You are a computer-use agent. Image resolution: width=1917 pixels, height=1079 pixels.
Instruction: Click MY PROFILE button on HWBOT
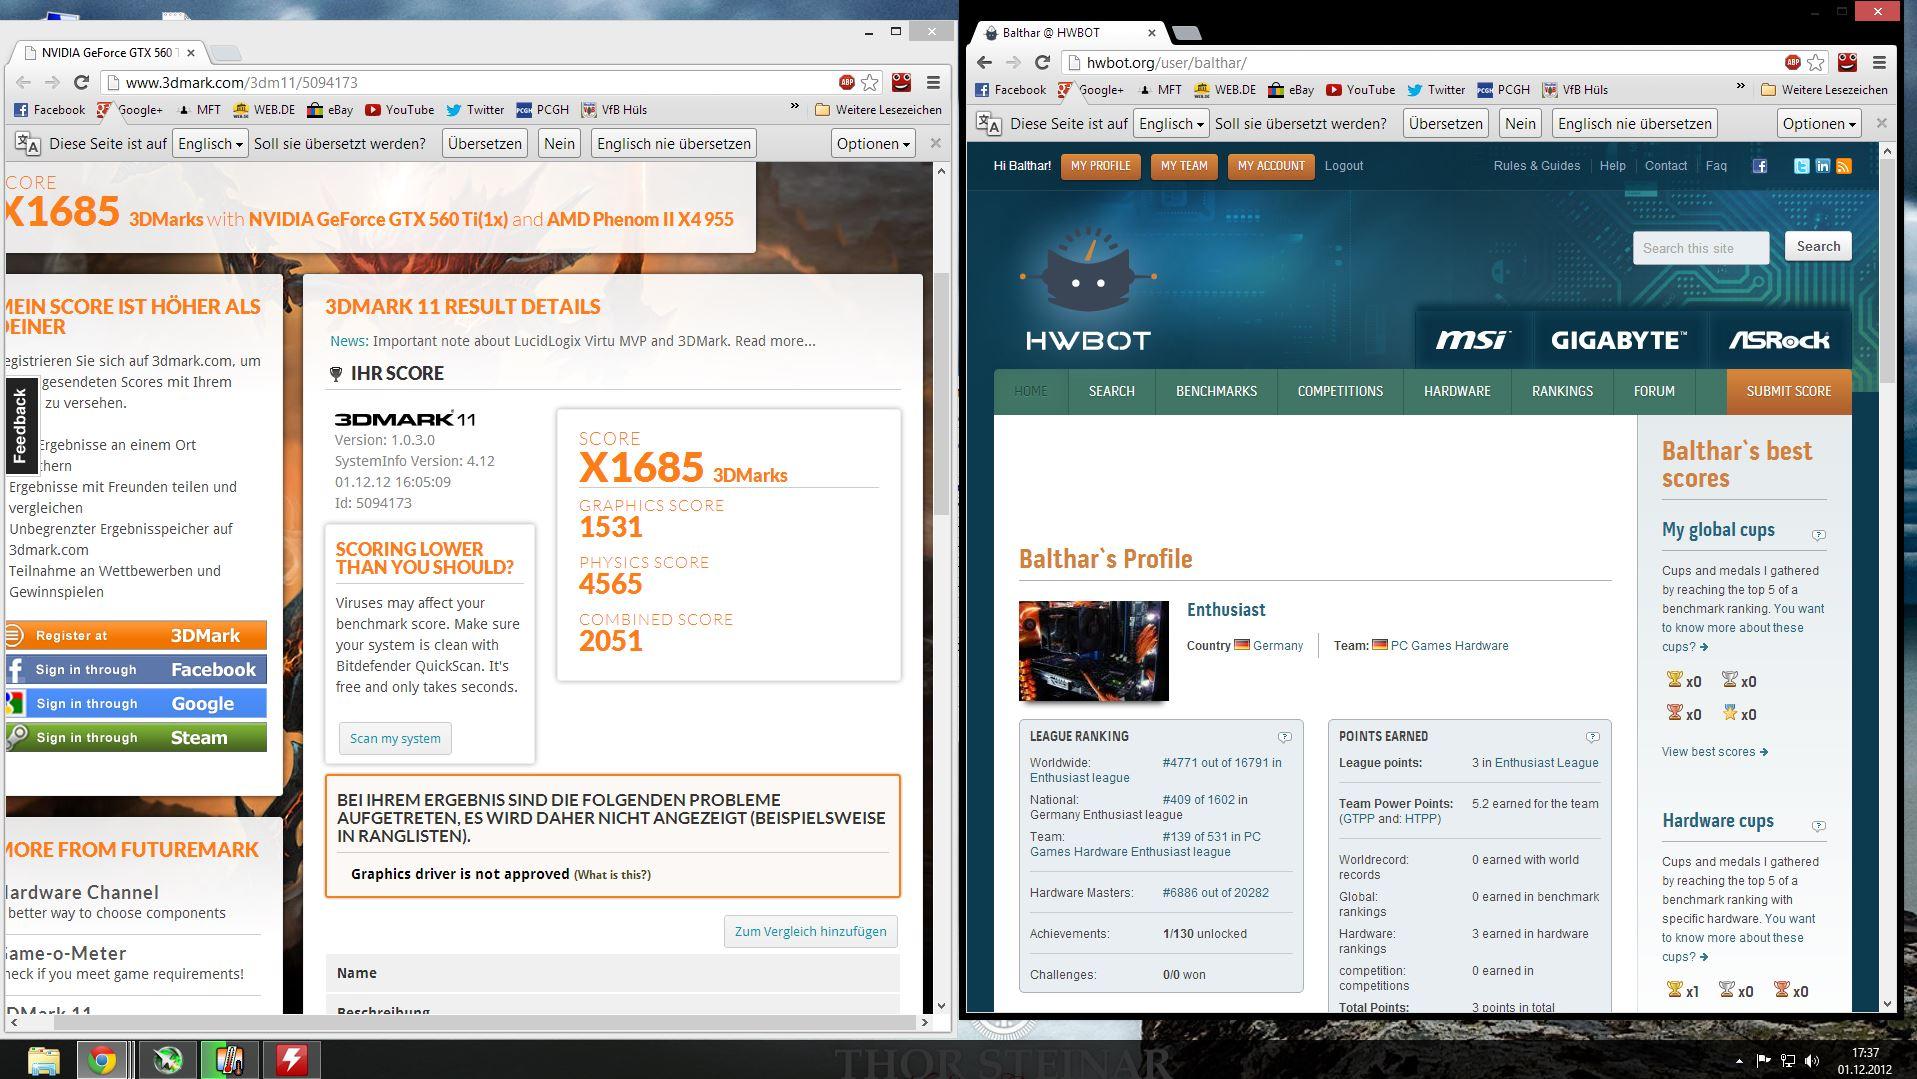click(1100, 166)
